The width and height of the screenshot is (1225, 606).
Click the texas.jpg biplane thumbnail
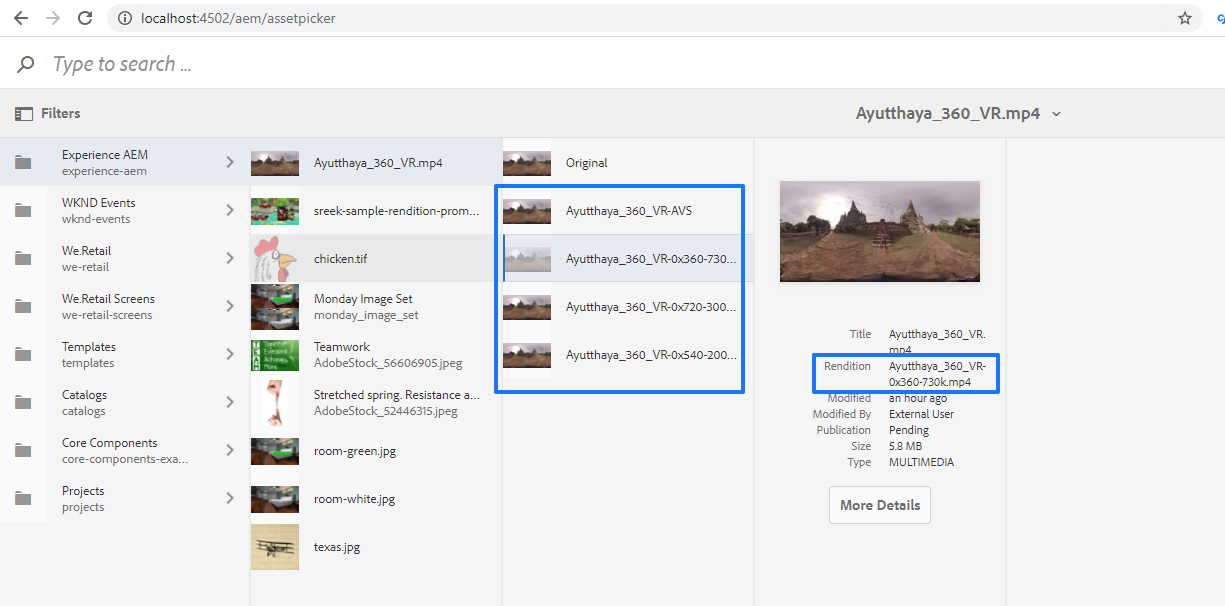tap(275, 547)
